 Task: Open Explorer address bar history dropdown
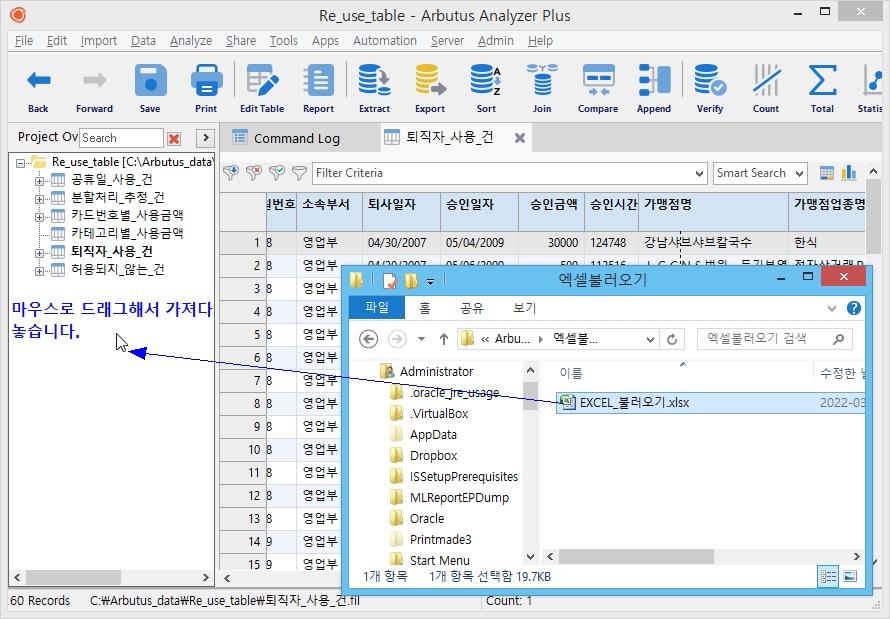coord(650,339)
